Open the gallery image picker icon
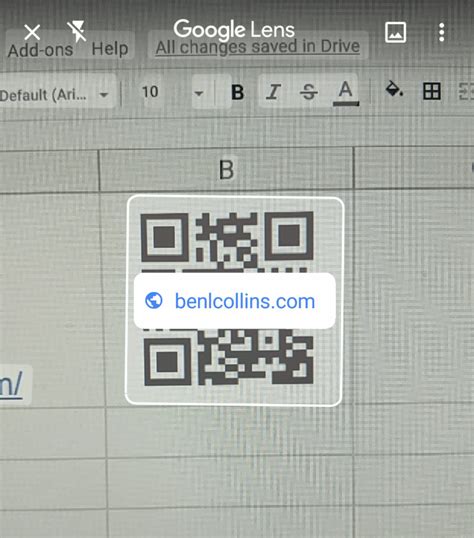The height and width of the screenshot is (538, 474). [395, 32]
